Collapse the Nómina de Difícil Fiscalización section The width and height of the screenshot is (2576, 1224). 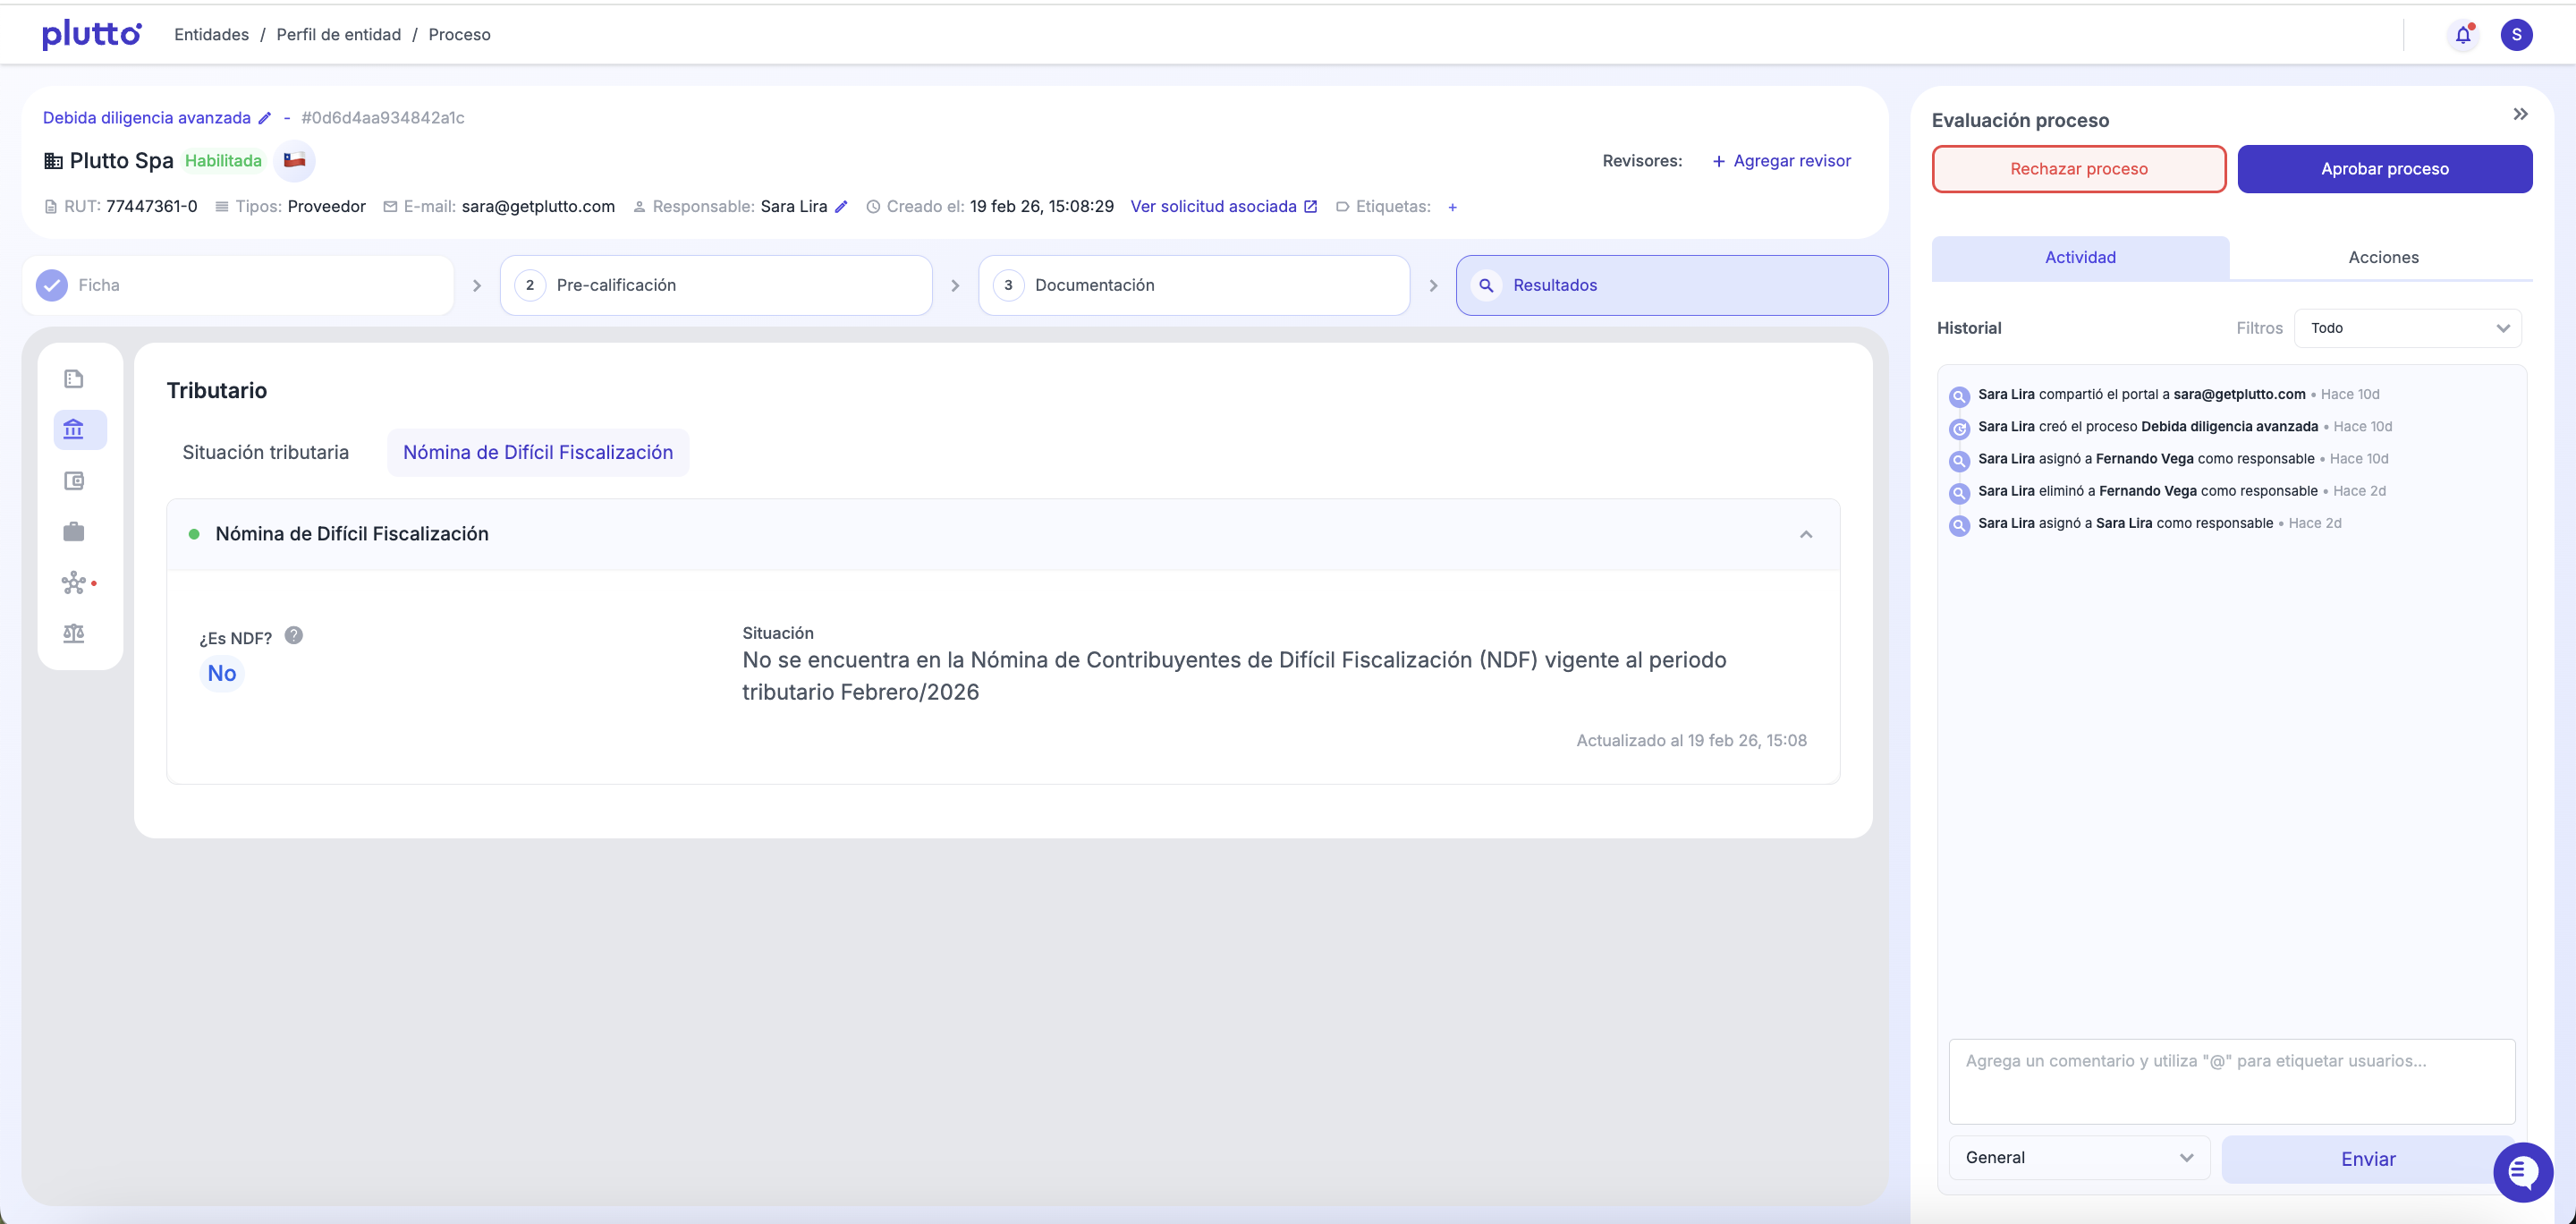pos(1806,535)
